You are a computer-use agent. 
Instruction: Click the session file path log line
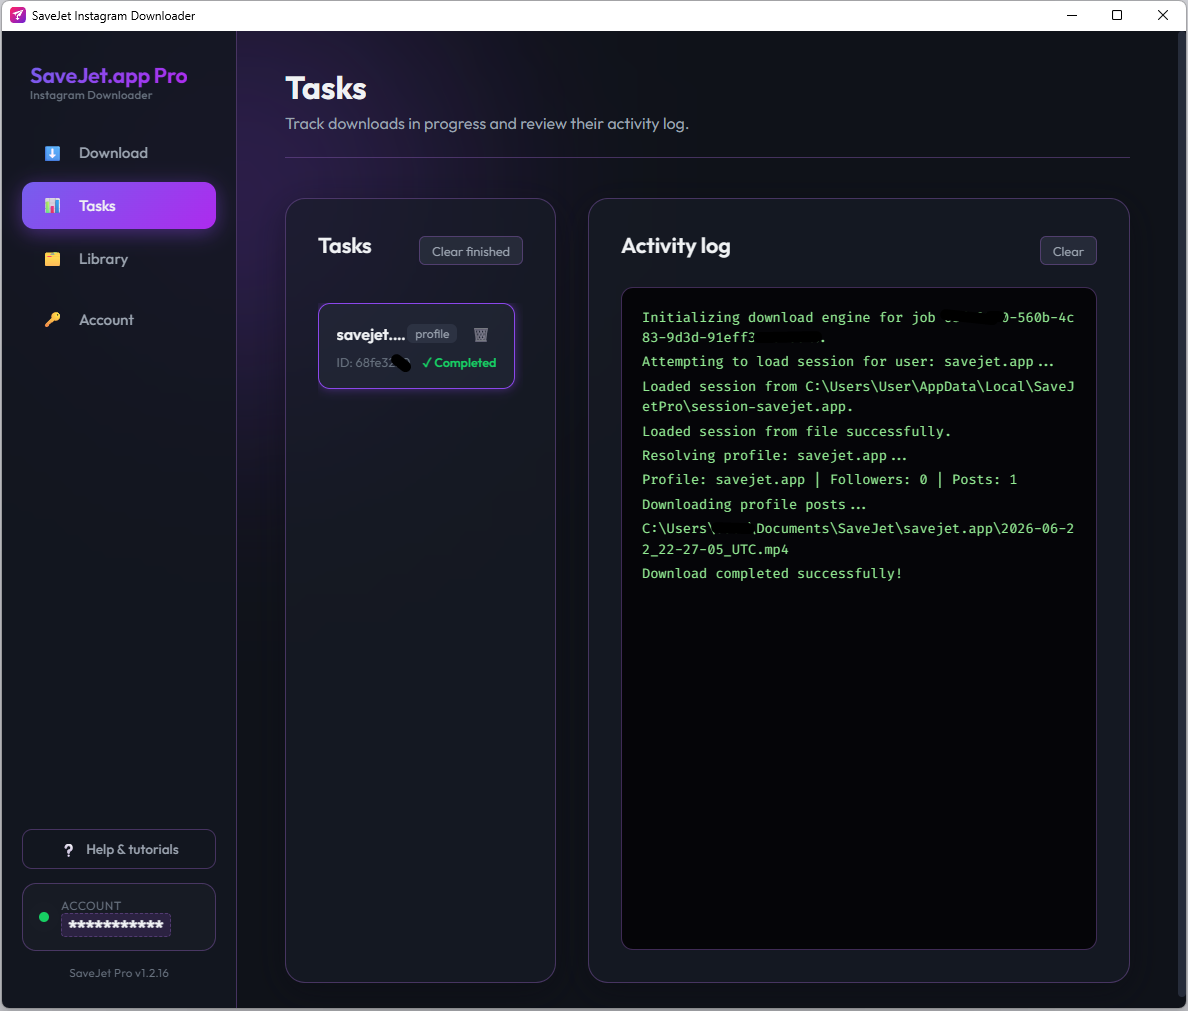(x=858, y=396)
